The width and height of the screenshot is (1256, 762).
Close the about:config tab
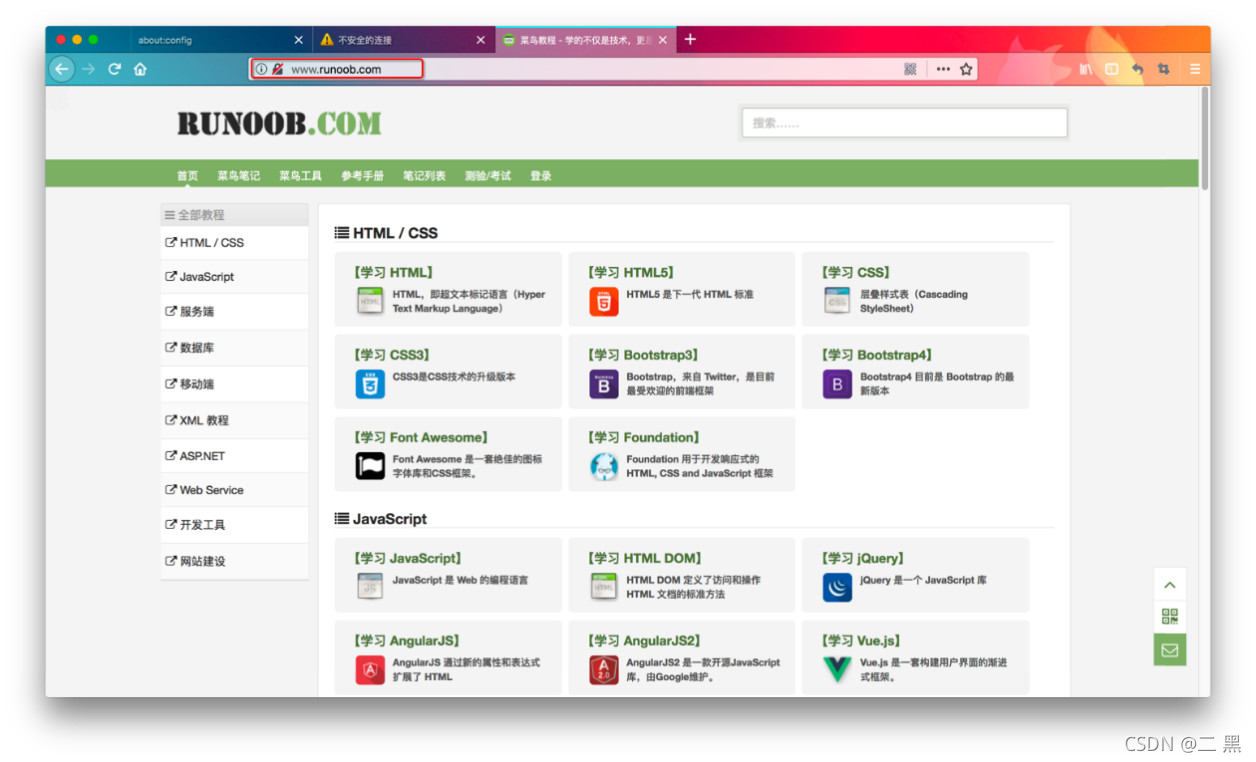(298, 40)
